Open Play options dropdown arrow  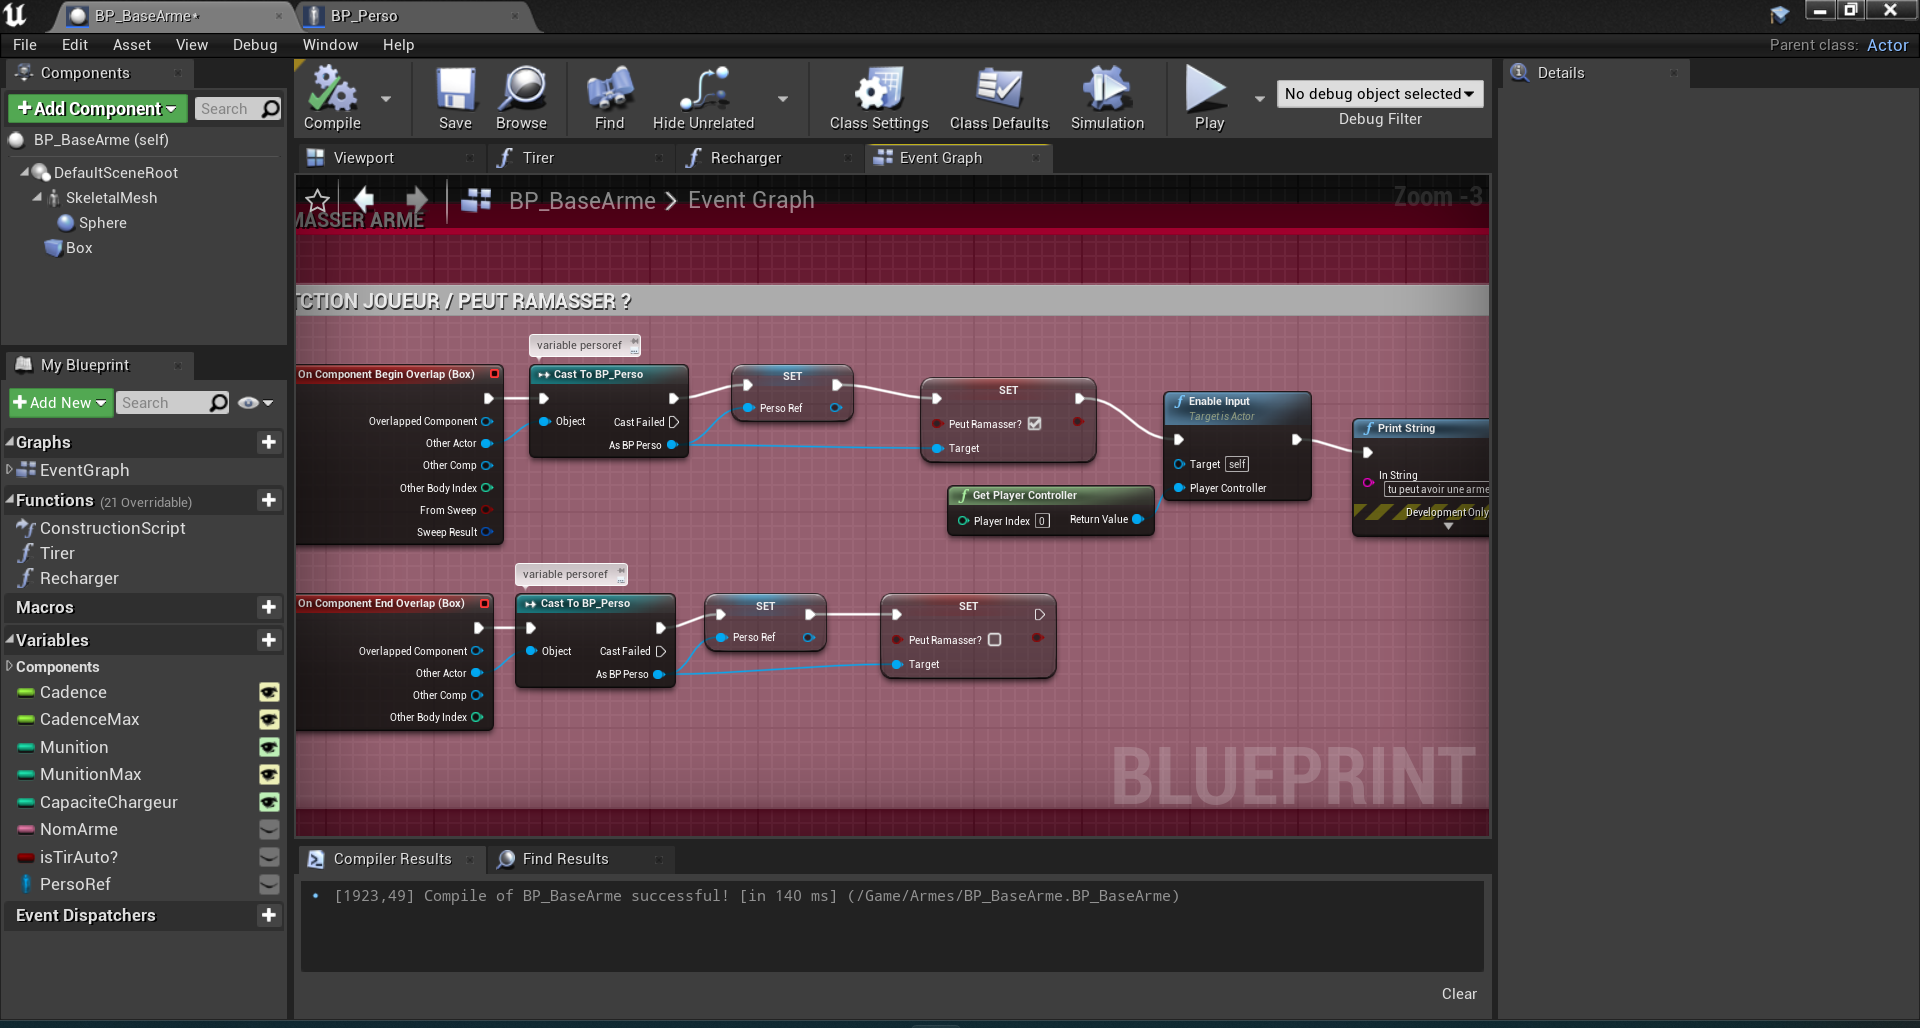(x=1259, y=98)
